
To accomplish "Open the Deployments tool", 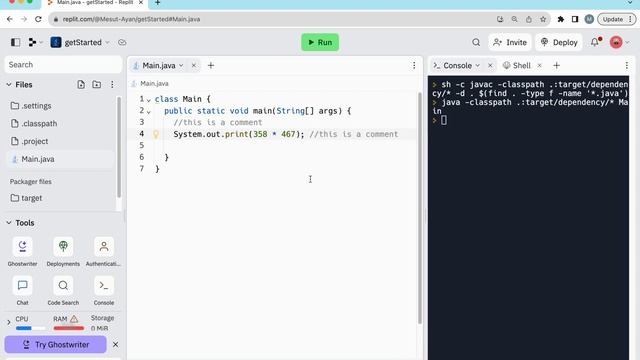I will (63, 251).
